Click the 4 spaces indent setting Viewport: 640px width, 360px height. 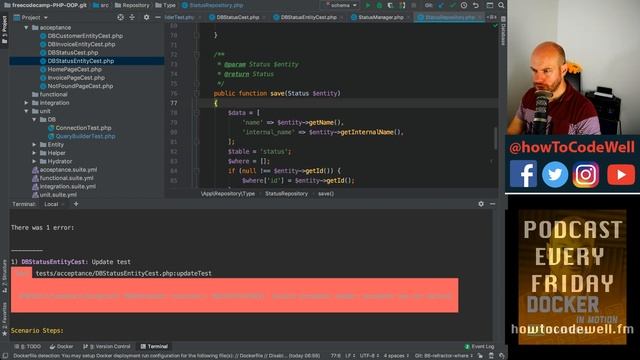[396, 356]
